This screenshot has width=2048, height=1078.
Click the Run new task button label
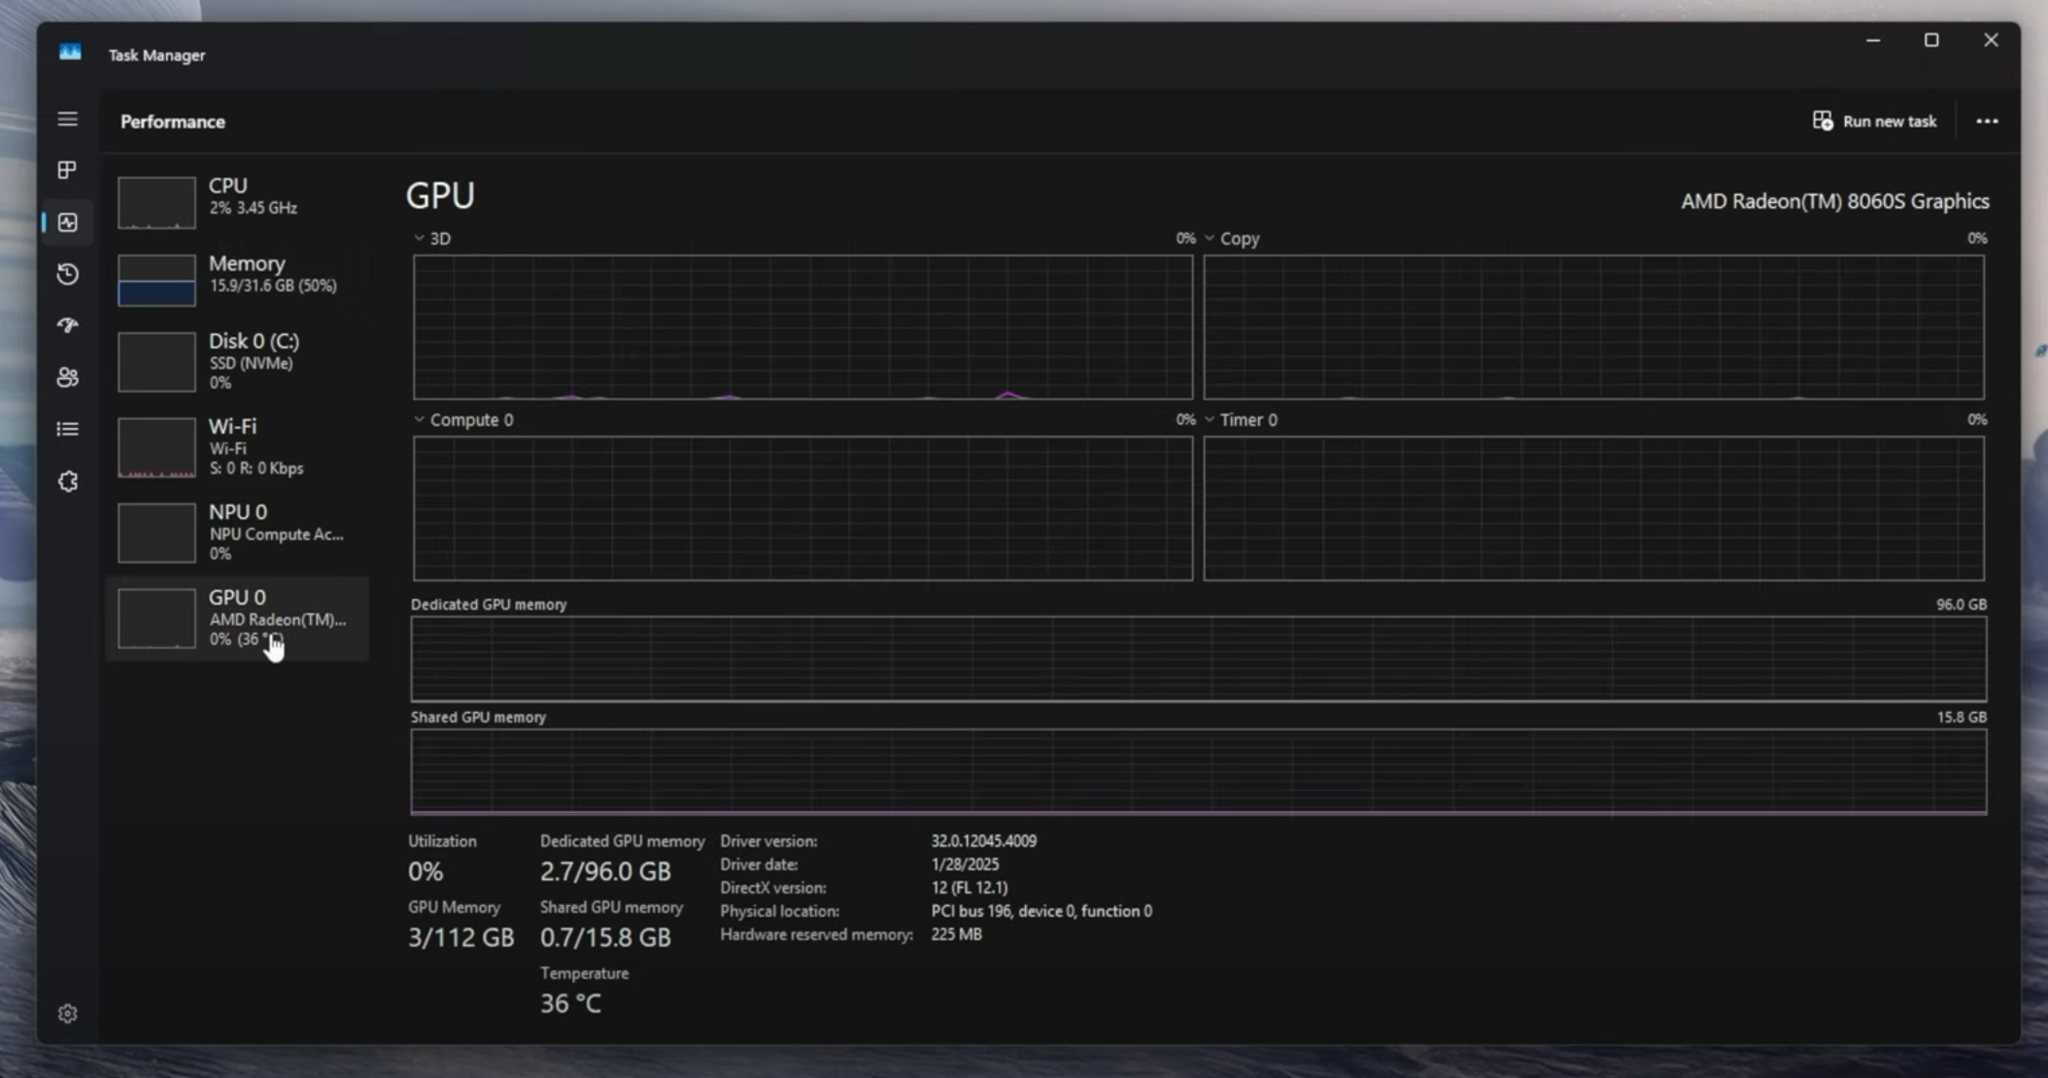click(1889, 121)
